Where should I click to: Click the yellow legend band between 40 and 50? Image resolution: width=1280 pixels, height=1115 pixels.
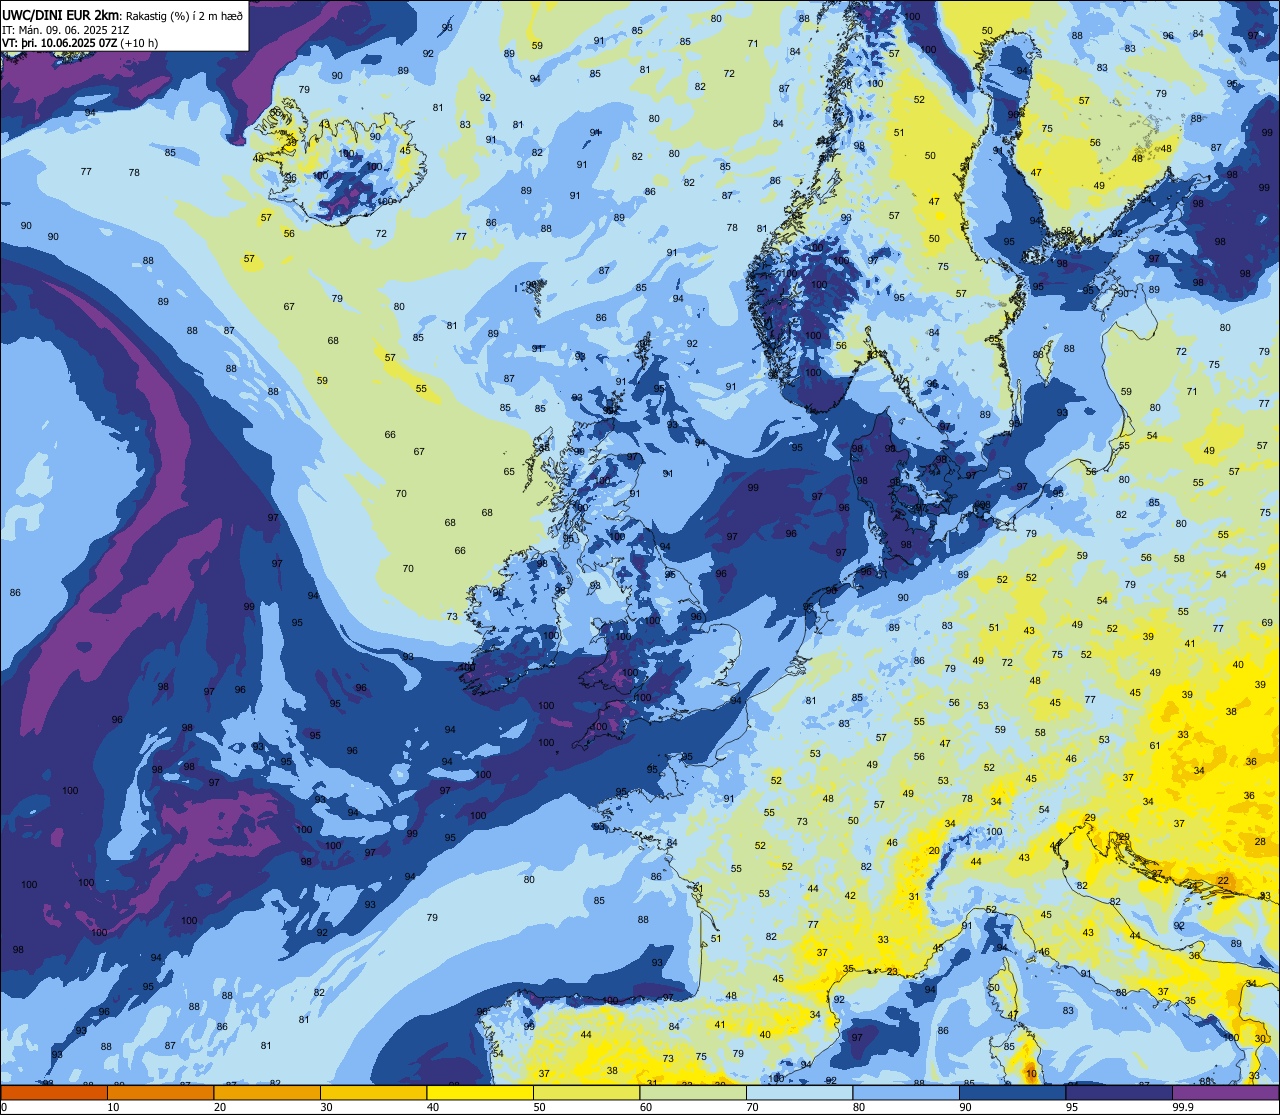(480, 1092)
